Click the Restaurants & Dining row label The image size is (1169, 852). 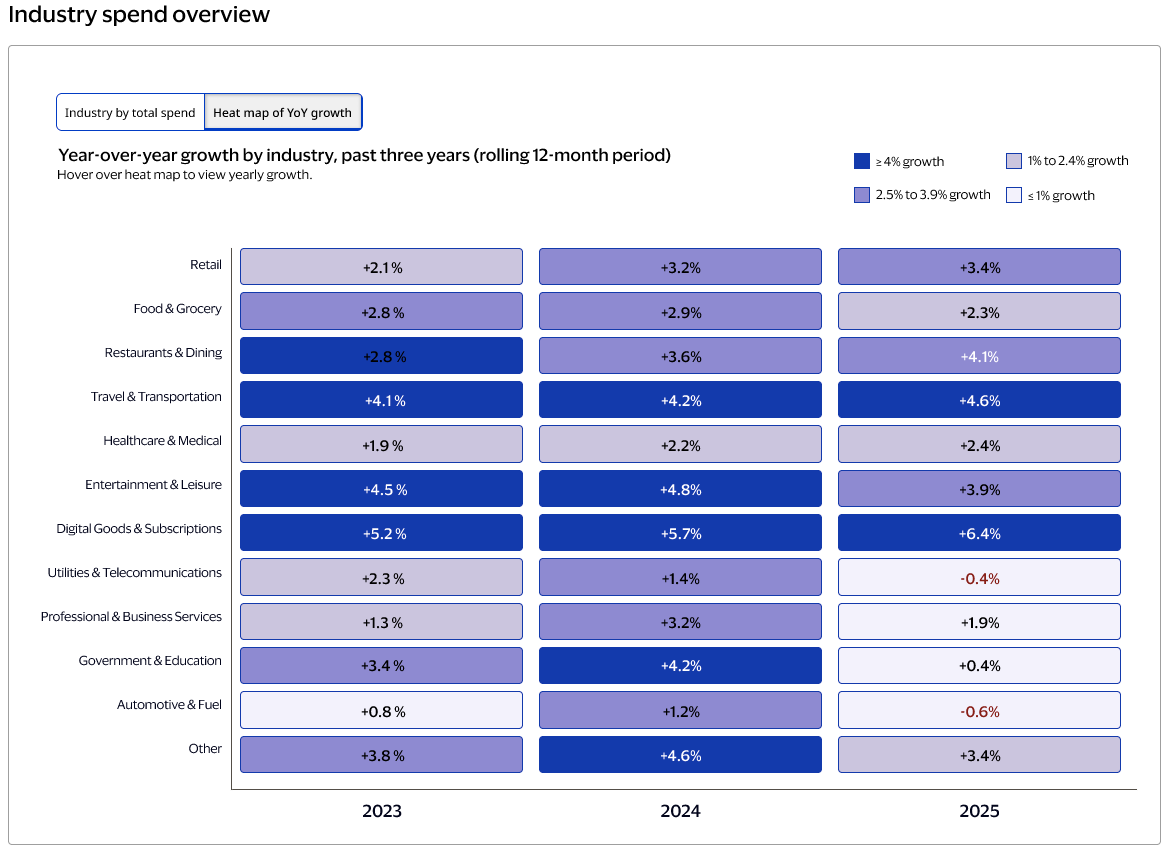pyautogui.click(x=163, y=353)
